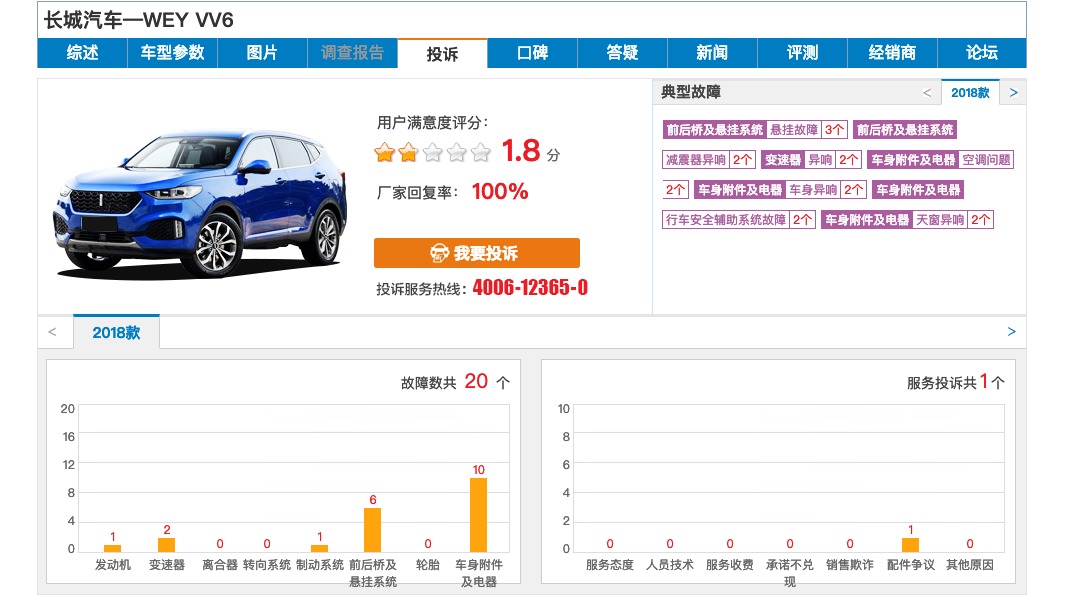Screen dimensions: 1073x600
Task: Go to the 经销商 tab
Action: click(892, 53)
